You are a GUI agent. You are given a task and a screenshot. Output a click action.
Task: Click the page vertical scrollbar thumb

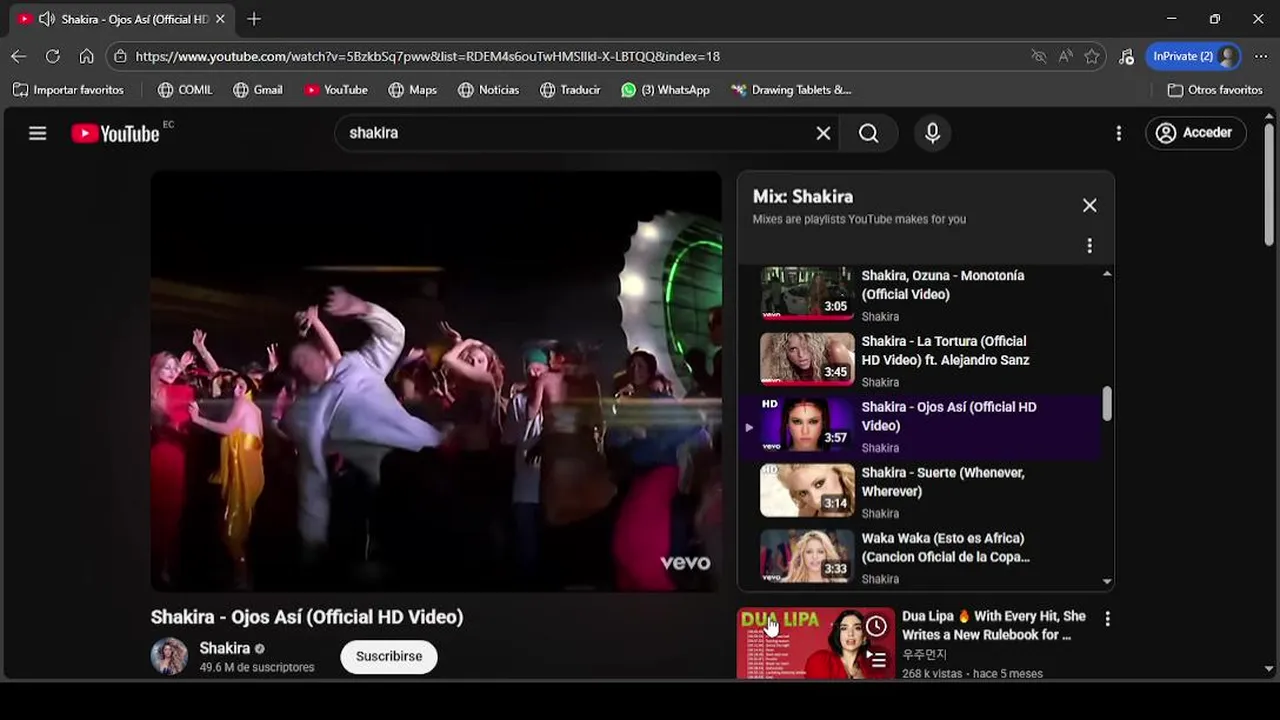pos(1269,184)
